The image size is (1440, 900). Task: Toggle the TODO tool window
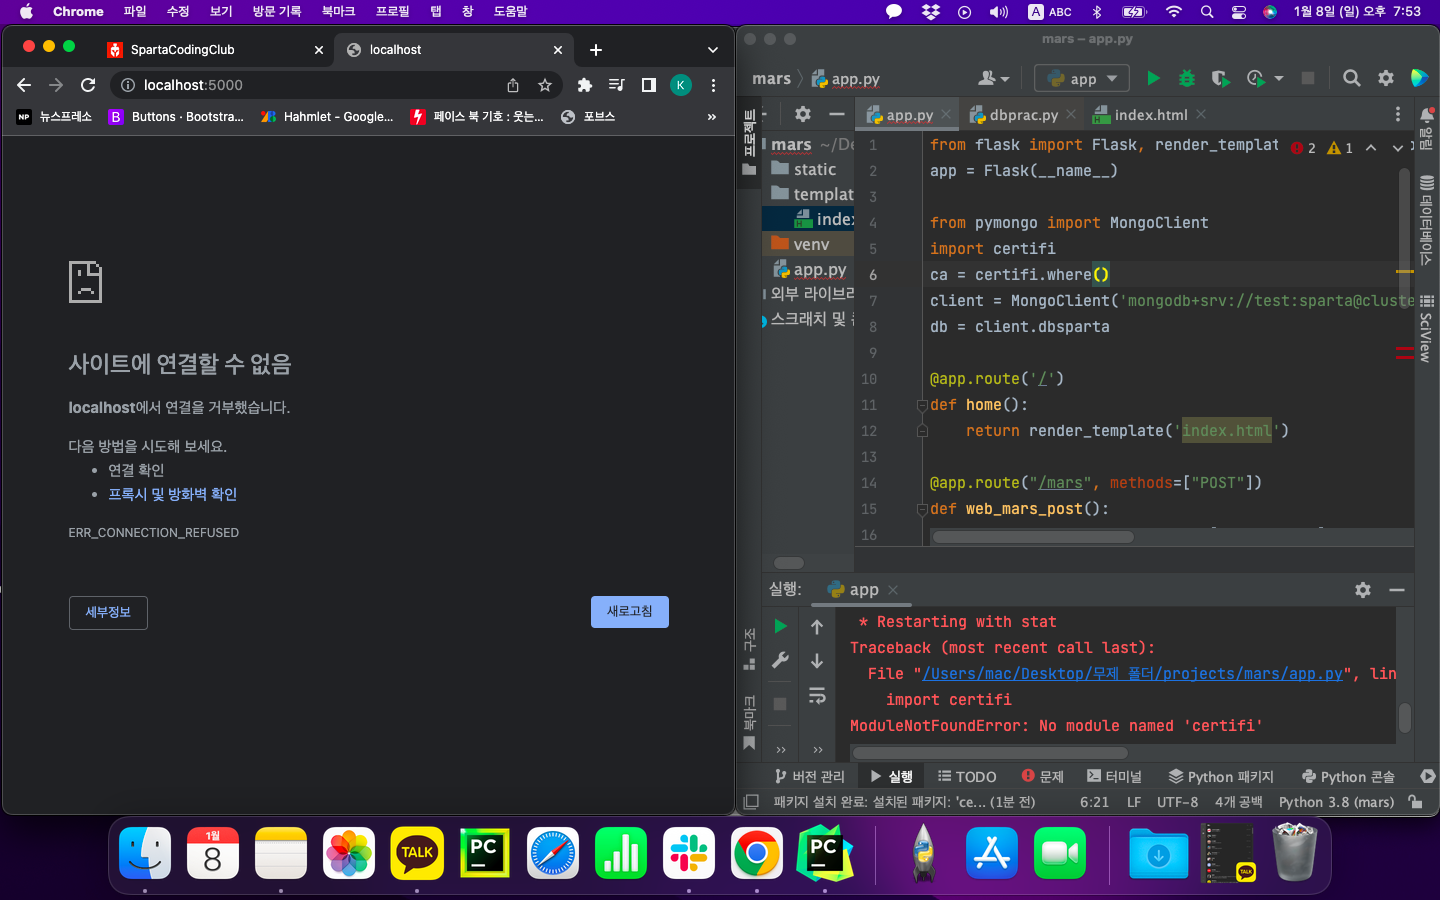point(967,776)
